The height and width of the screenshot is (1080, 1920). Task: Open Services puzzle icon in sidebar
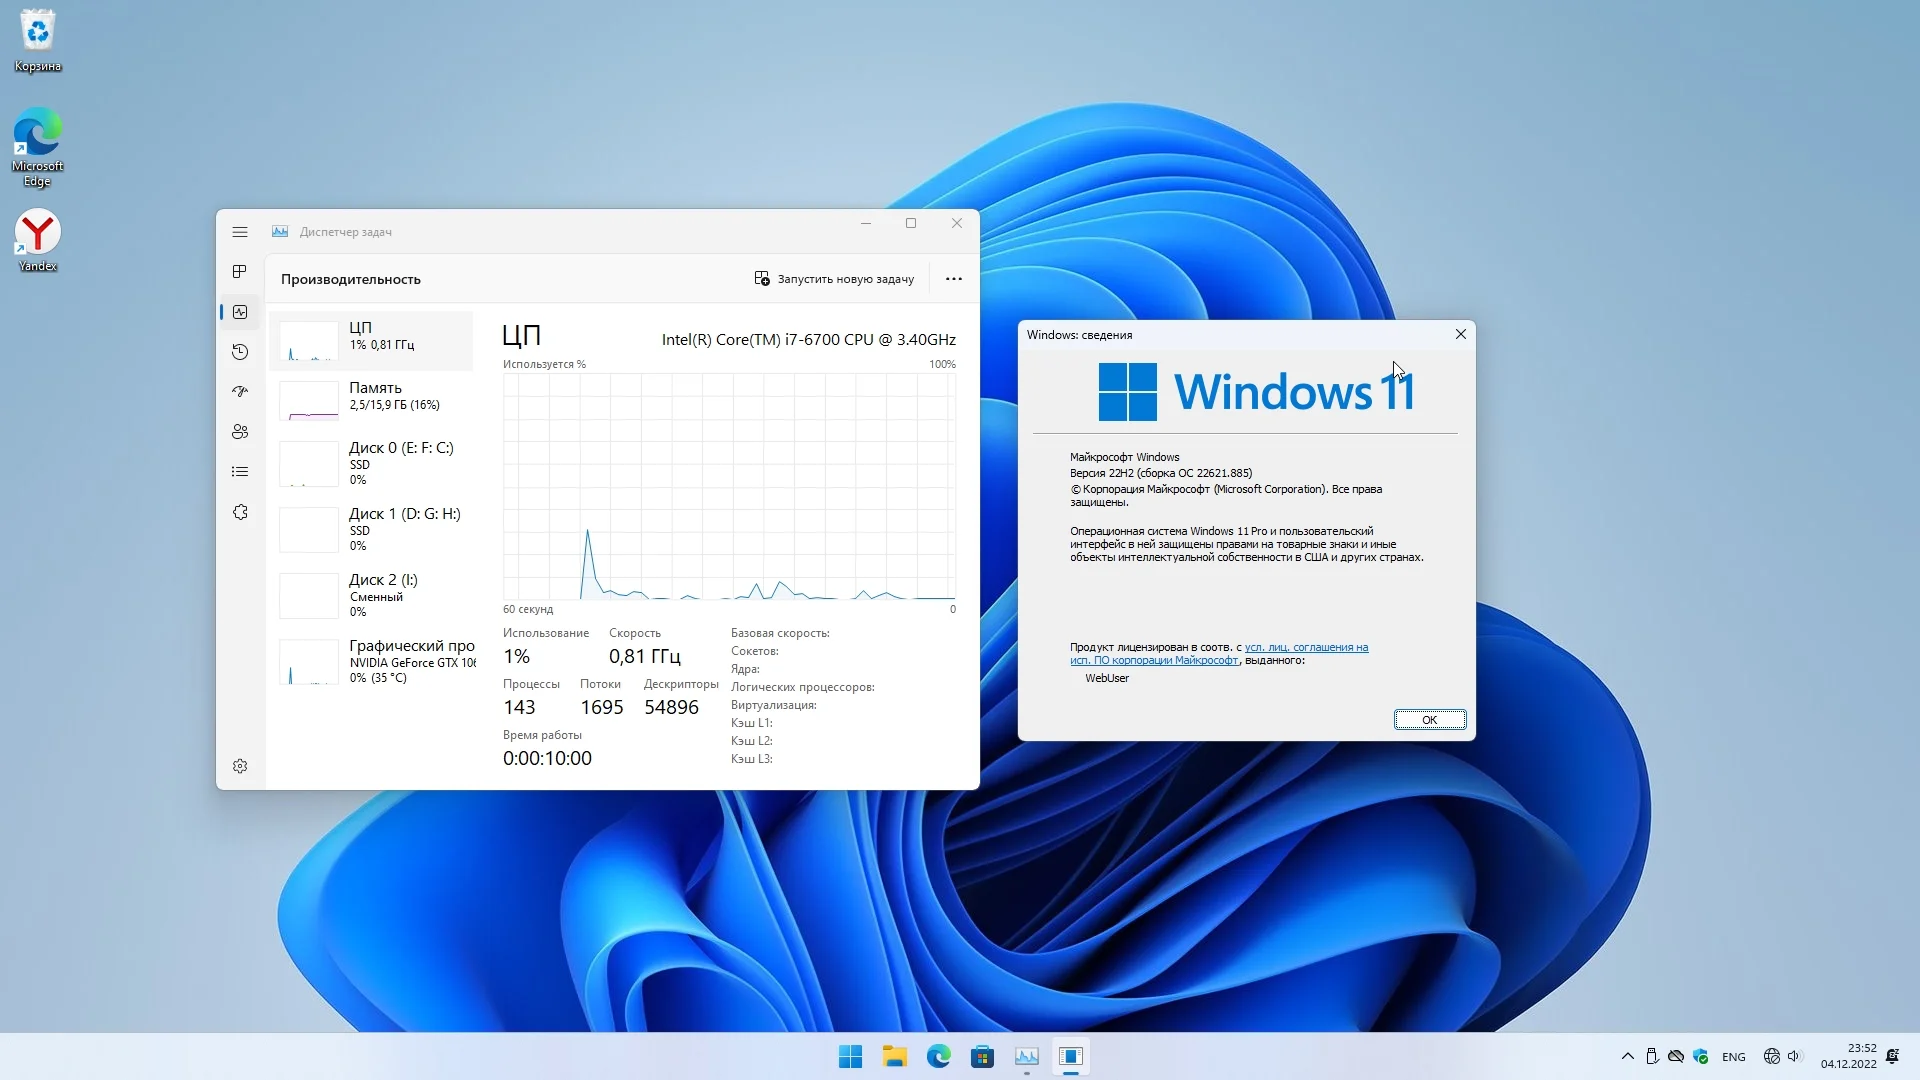point(239,512)
